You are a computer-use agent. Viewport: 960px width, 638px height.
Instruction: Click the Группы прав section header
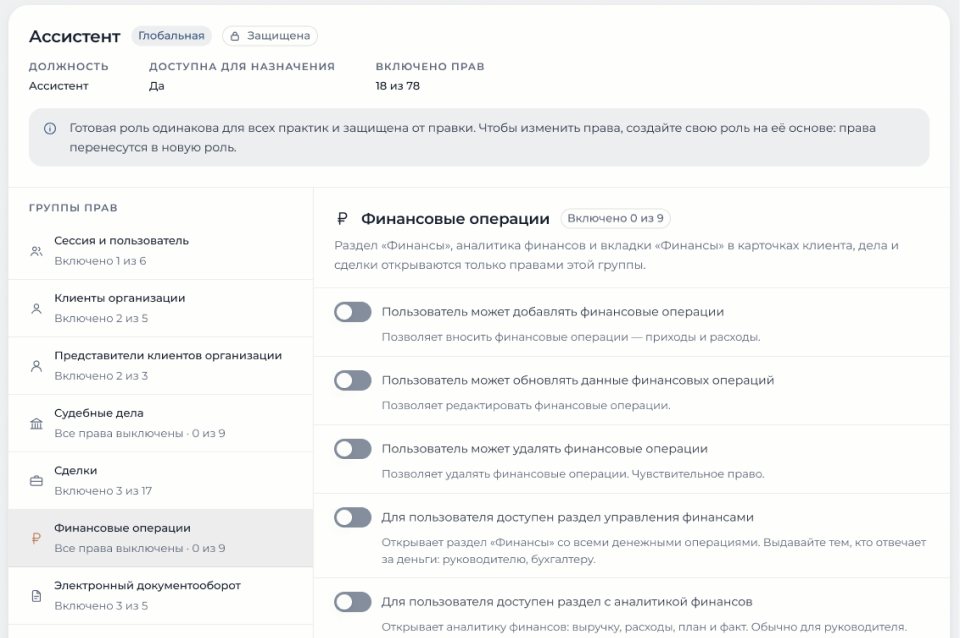pos(73,208)
